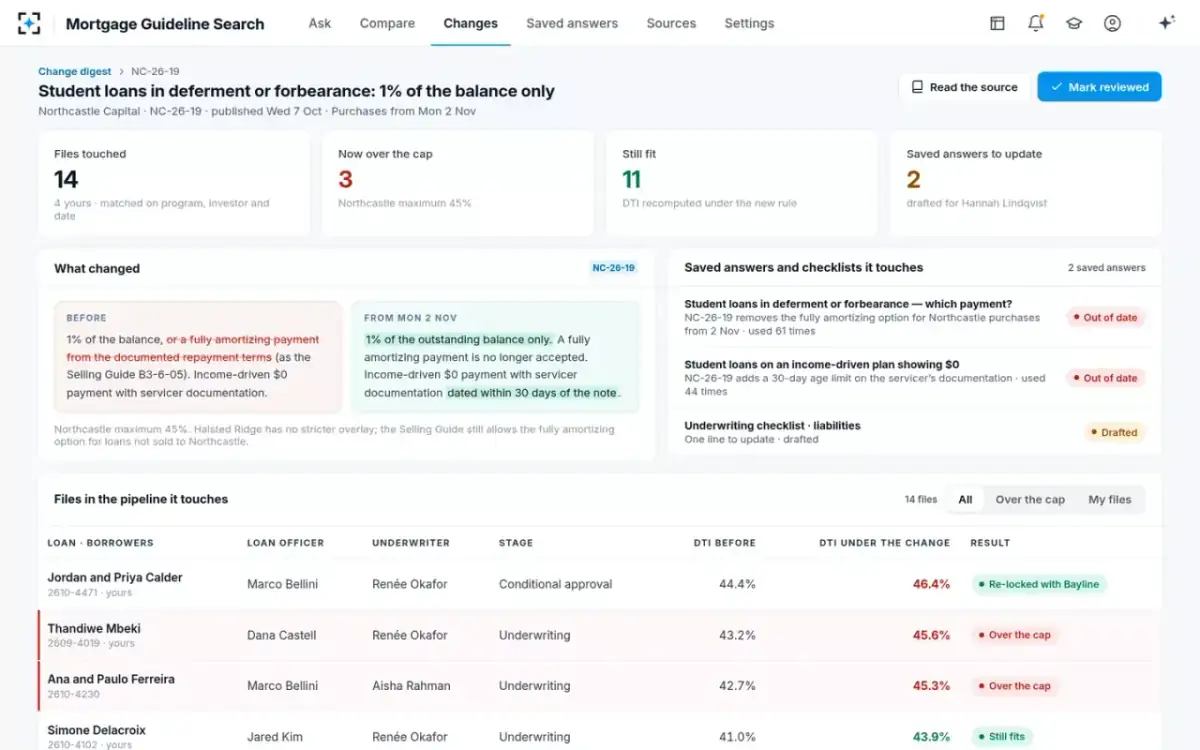Open the Still fit summary card
Viewport: 1200px width, 750px height.
(x=742, y=184)
